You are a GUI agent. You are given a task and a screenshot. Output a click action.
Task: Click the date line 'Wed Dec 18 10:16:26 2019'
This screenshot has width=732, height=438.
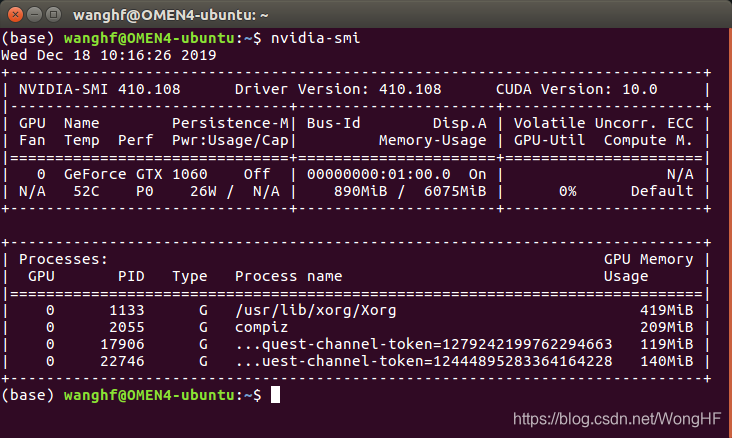(x=109, y=55)
